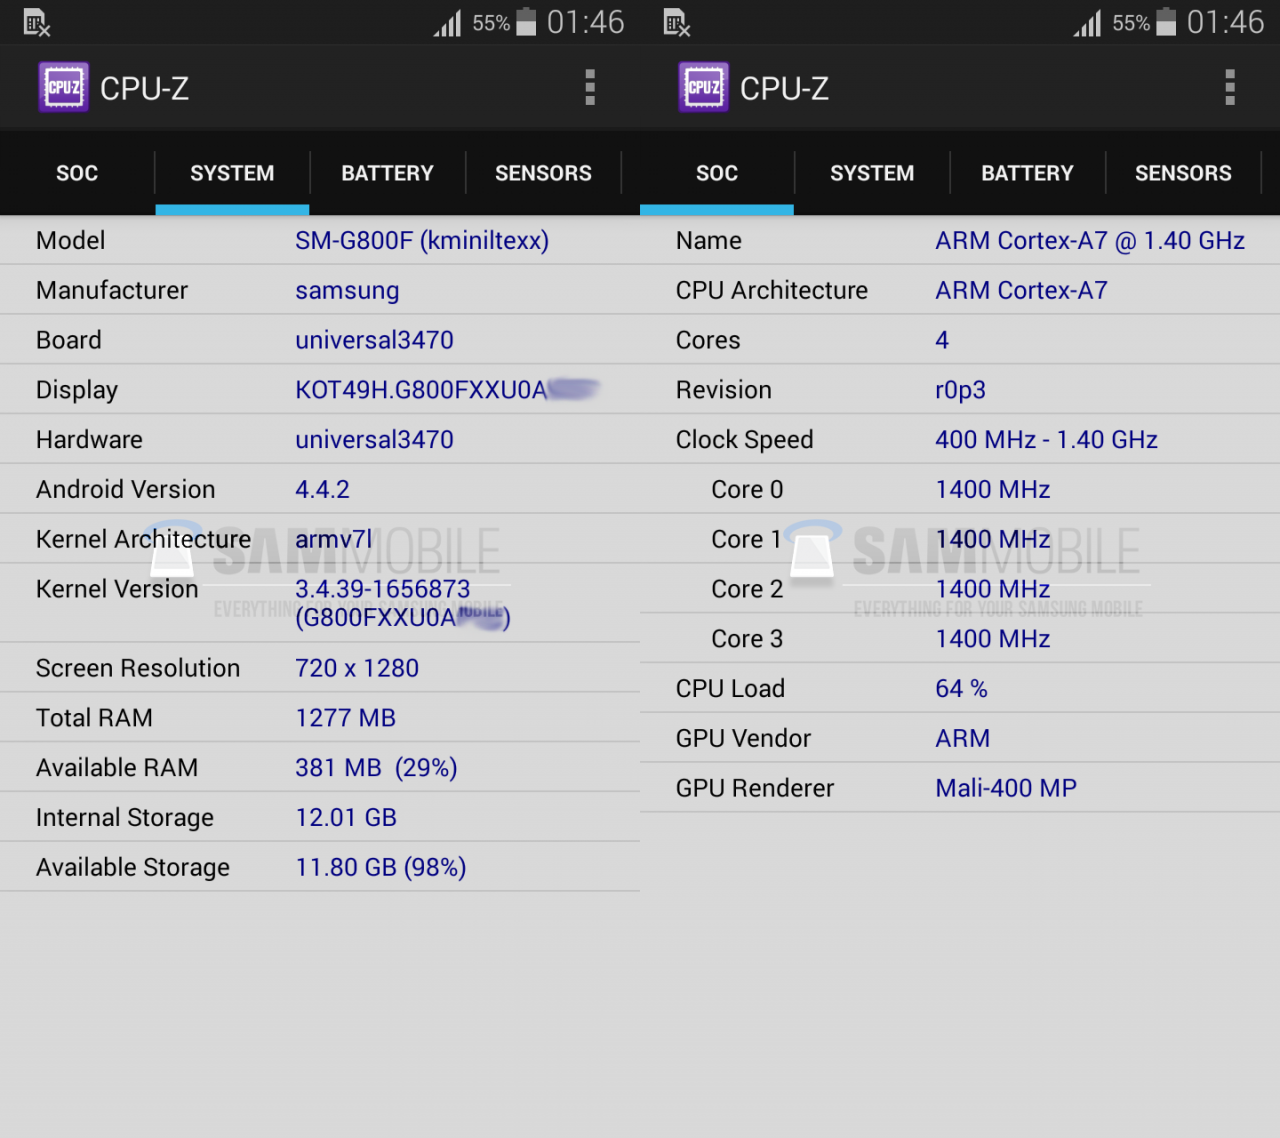Switch to SYSTEM tab in right screen
This screenshot has width=1280, height=1138.
872,173
